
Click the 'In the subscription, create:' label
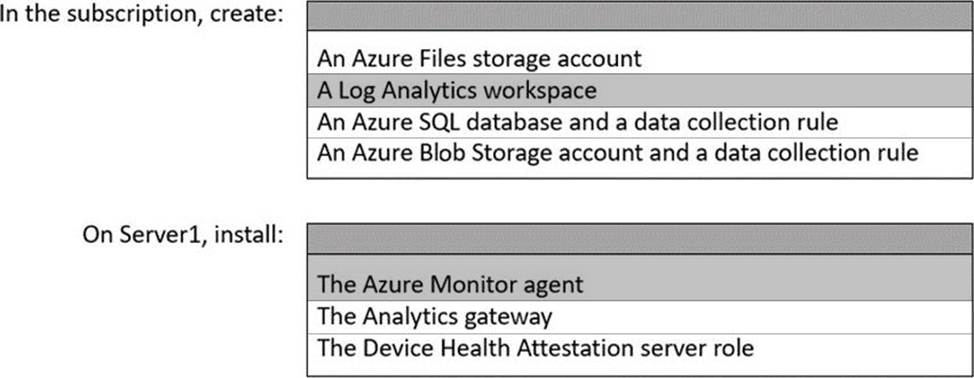(142, 14)
